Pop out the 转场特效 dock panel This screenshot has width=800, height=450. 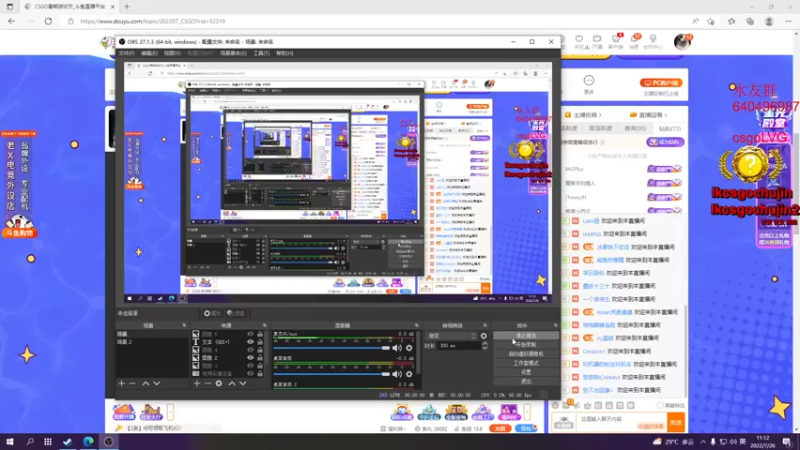point(485,326)
